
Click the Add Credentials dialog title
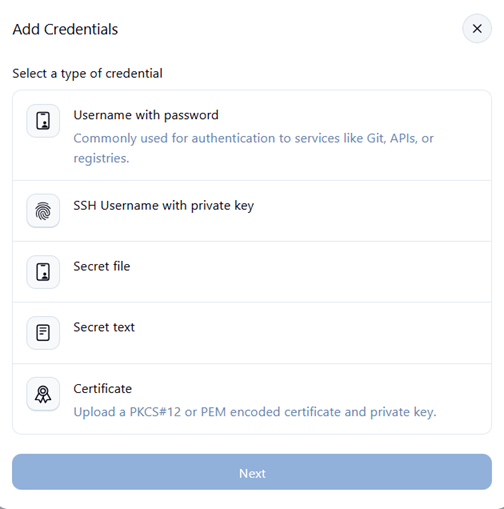click(65, 29)
